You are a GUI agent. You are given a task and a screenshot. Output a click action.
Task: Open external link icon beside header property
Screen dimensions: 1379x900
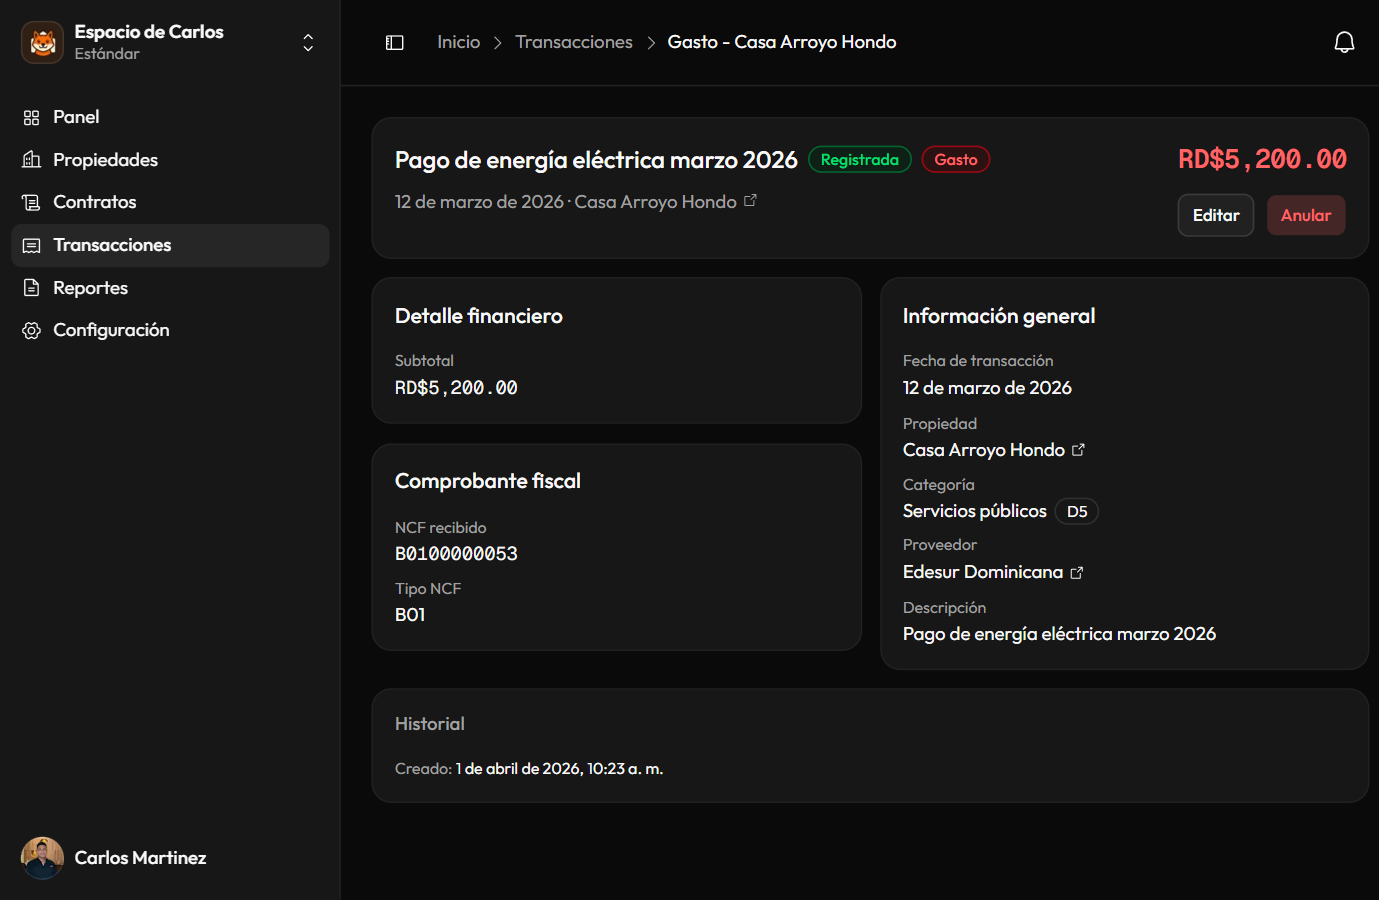click(750, 201)
